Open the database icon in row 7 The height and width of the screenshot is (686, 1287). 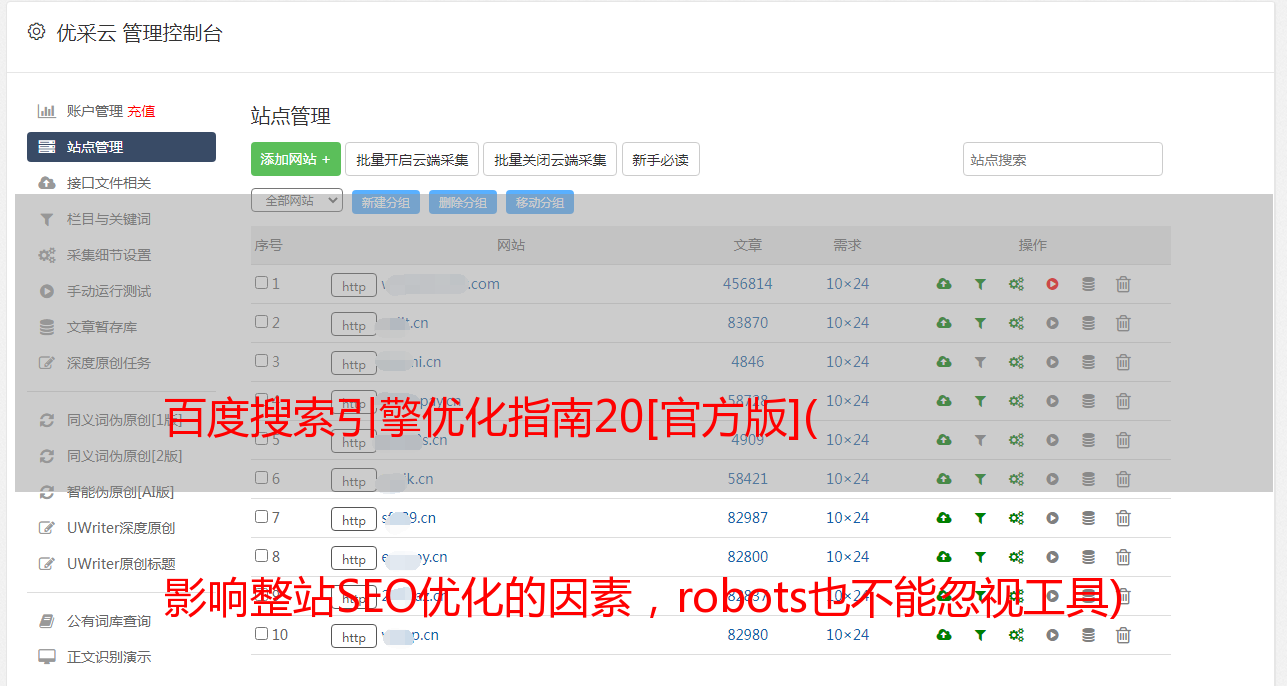1088,518
